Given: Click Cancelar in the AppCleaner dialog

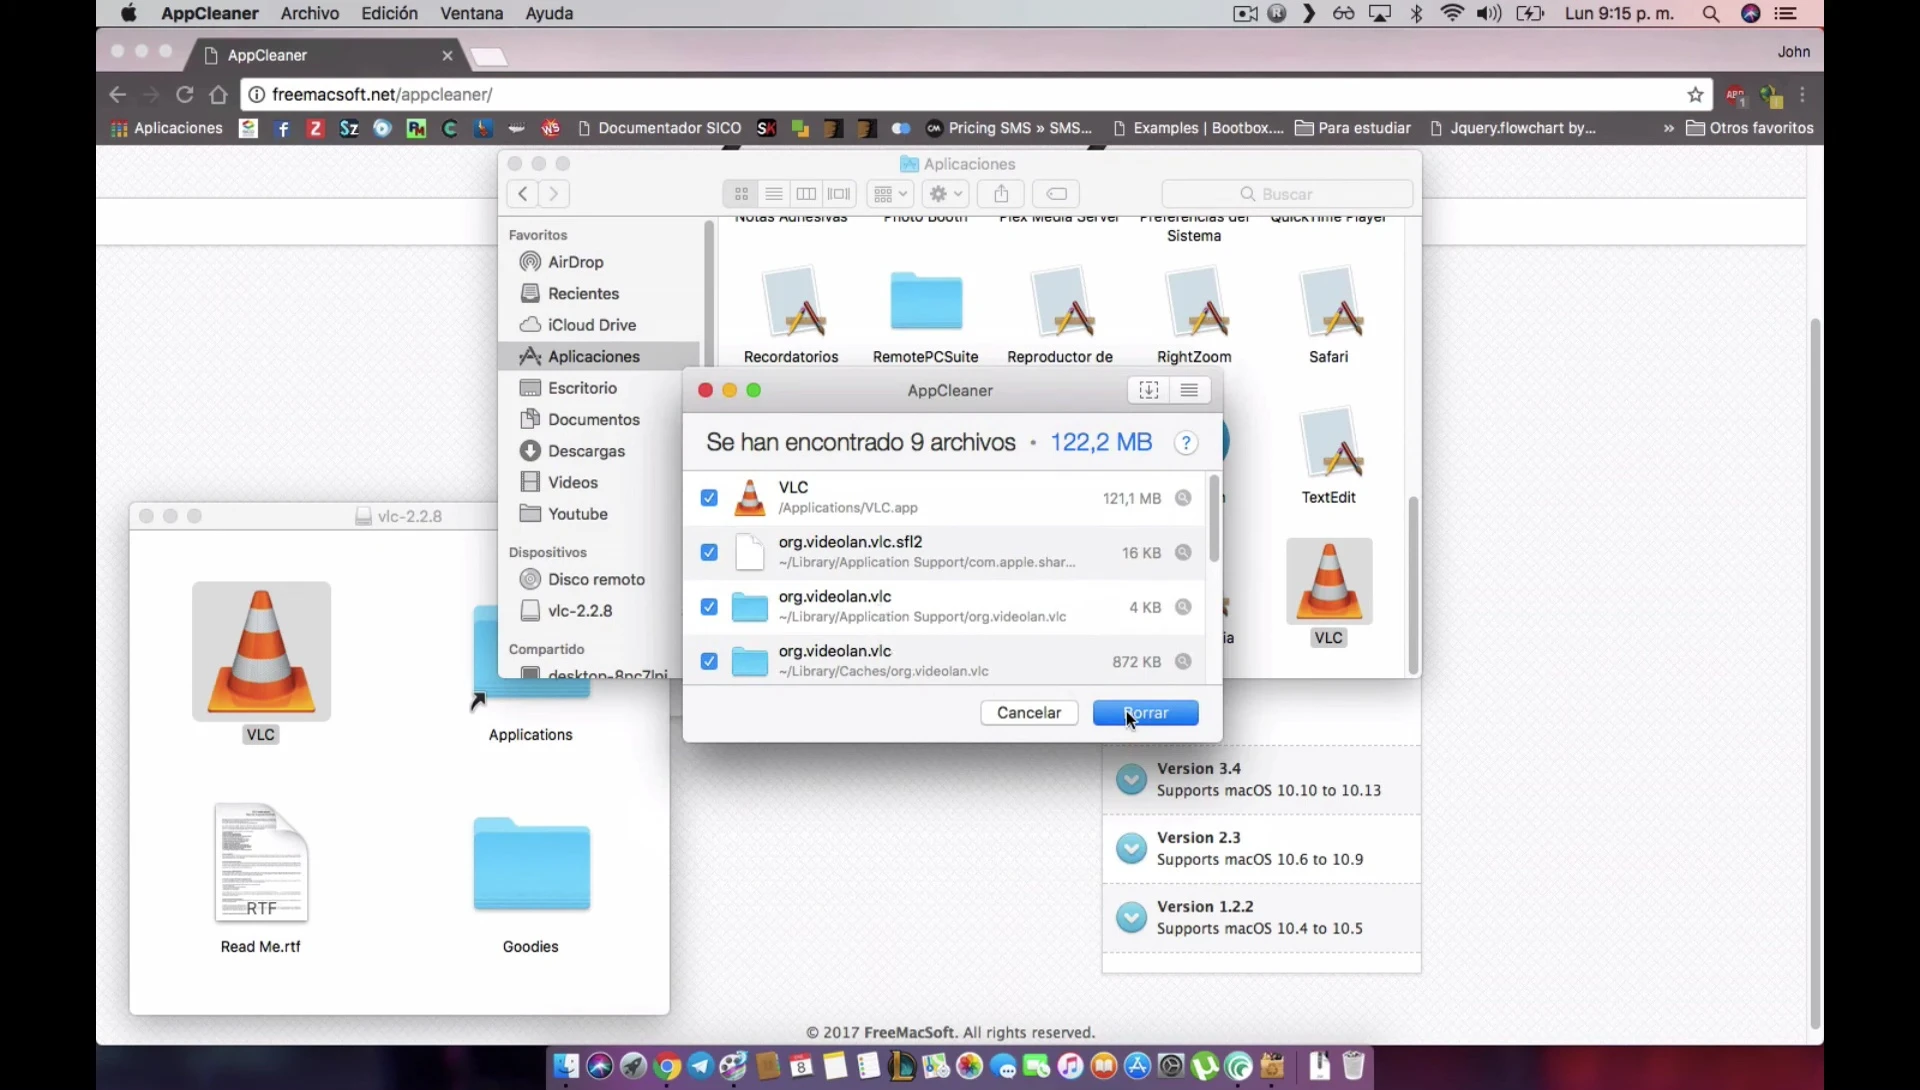Looking at the screenshot, I should click(1029, 713).
